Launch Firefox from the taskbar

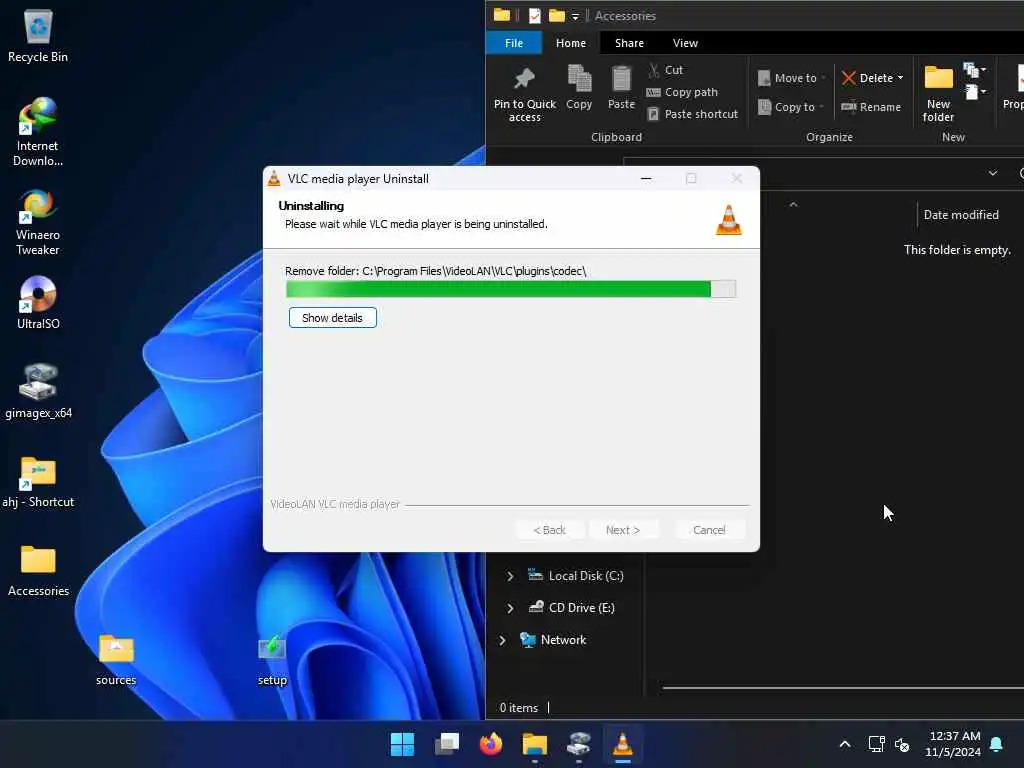click(490, 744)
